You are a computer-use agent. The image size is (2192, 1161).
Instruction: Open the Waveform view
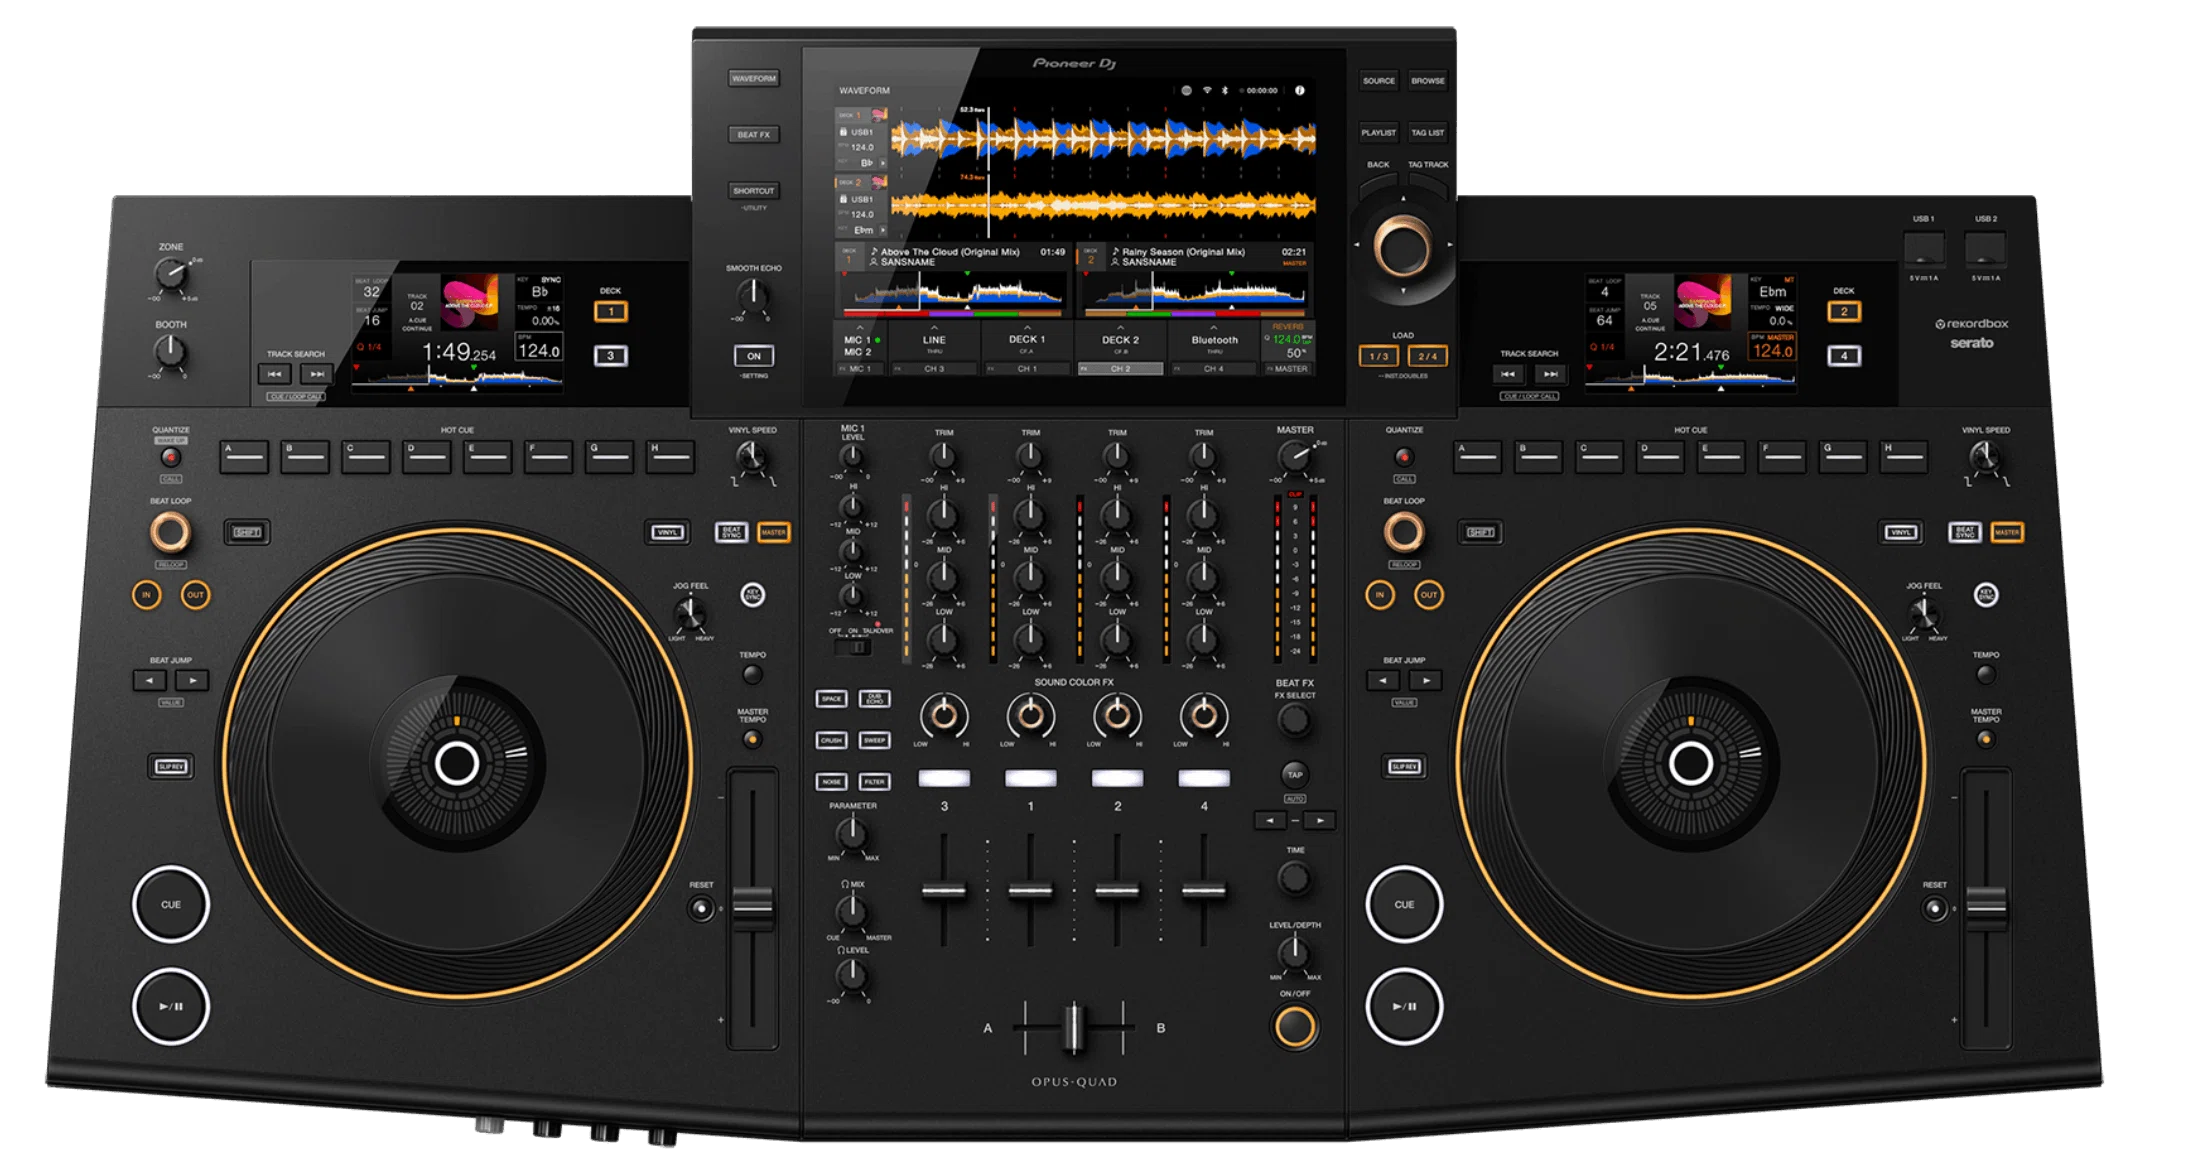pos(754,78)
